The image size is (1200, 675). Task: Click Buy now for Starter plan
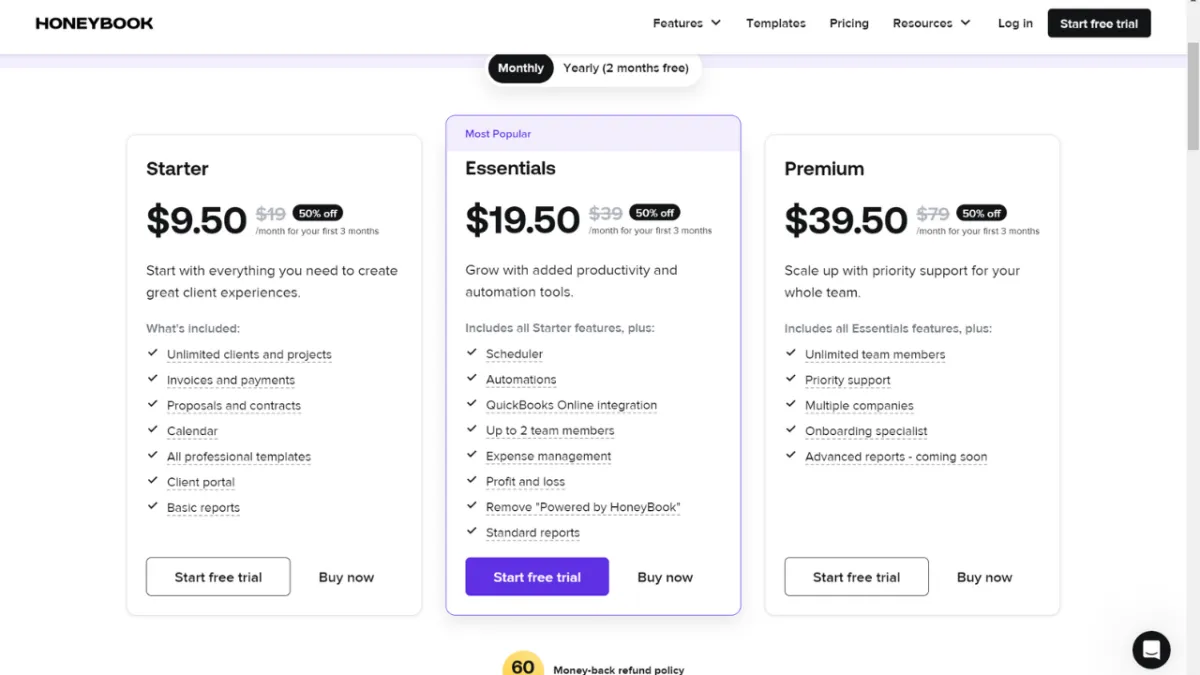346,577
